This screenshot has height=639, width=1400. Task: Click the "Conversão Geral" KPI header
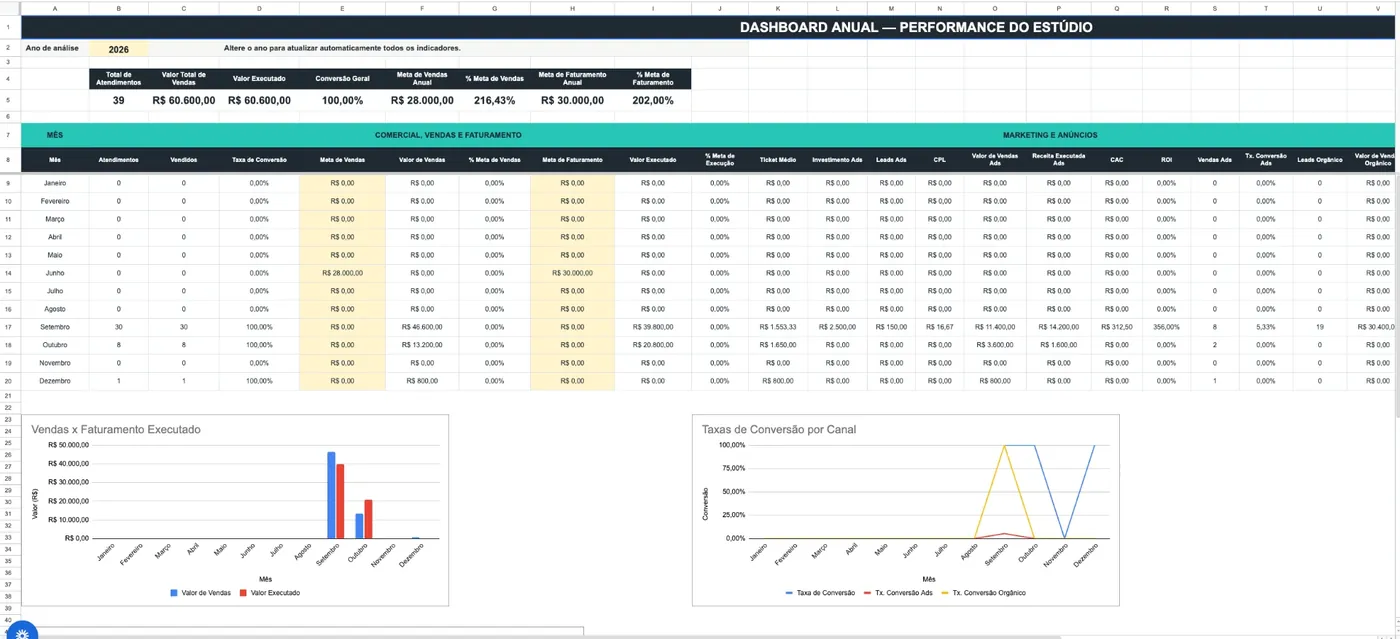pyautogui.click(x=342, y=79)
